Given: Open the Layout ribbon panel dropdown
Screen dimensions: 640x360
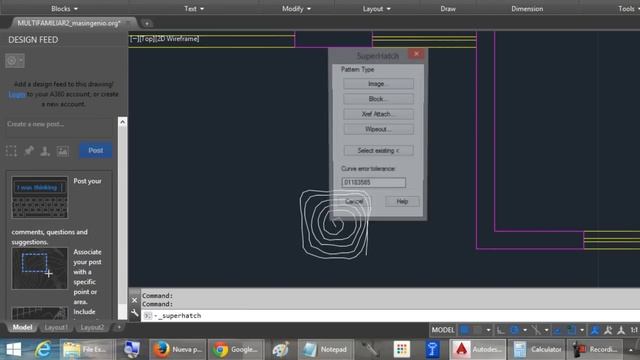Looking at the screenshot, I should 376,9.
